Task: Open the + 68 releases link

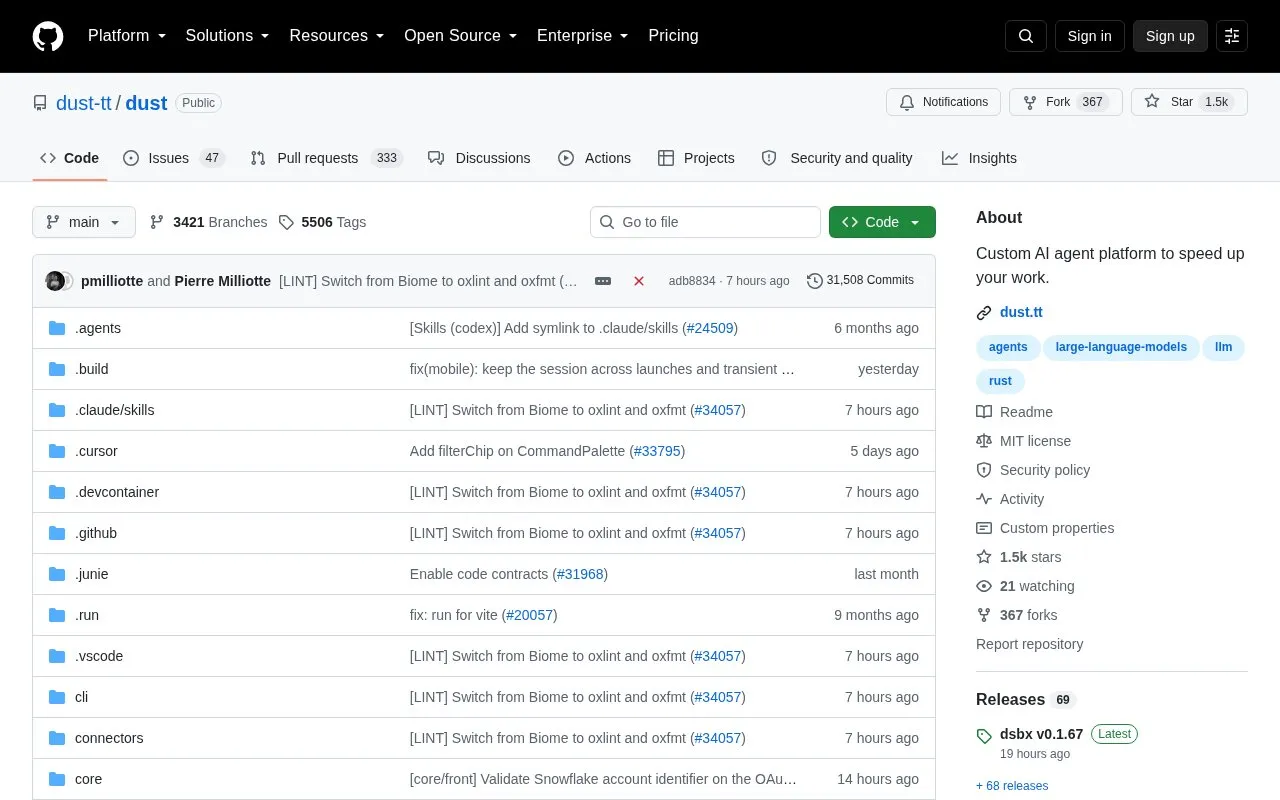Action: pos(1012,786)
